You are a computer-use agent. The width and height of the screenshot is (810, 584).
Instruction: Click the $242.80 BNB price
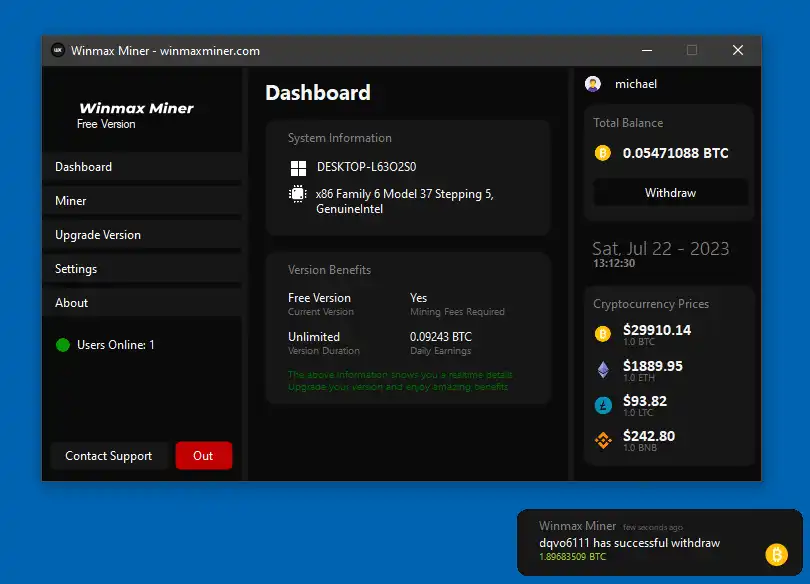point(649,436)
